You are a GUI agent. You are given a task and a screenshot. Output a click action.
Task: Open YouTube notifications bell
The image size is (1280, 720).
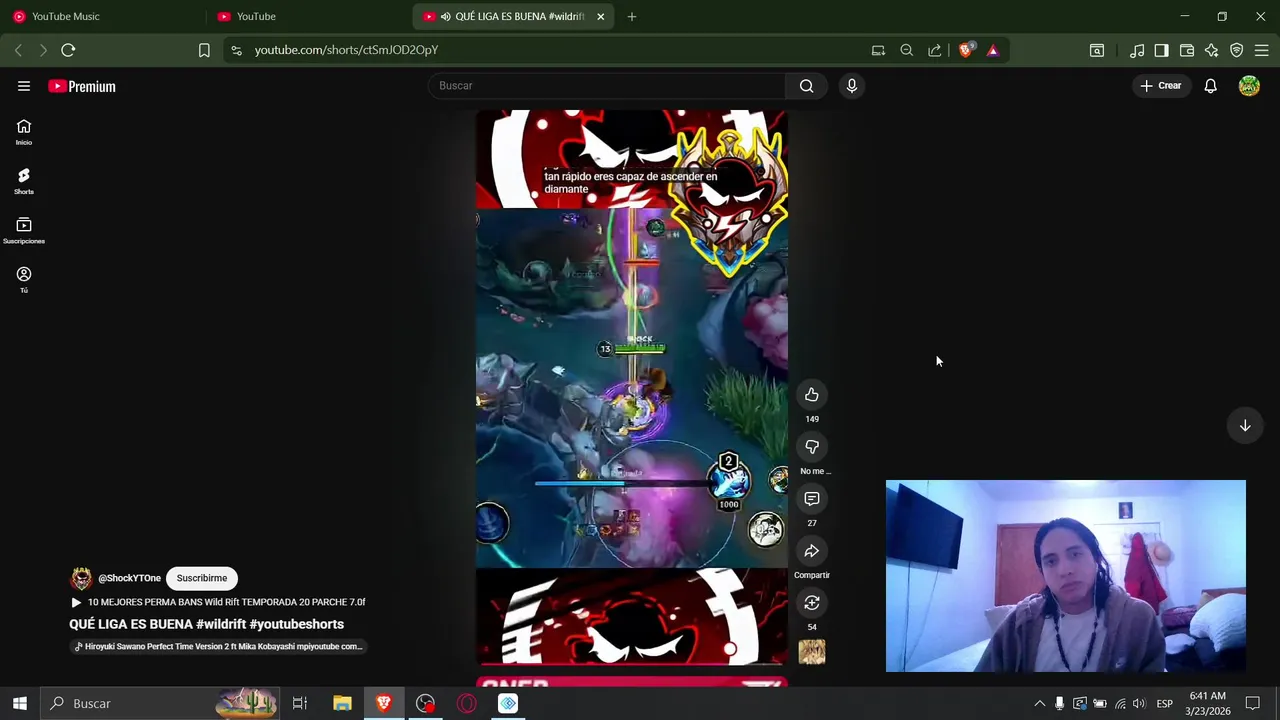[x=1210, y=86]
